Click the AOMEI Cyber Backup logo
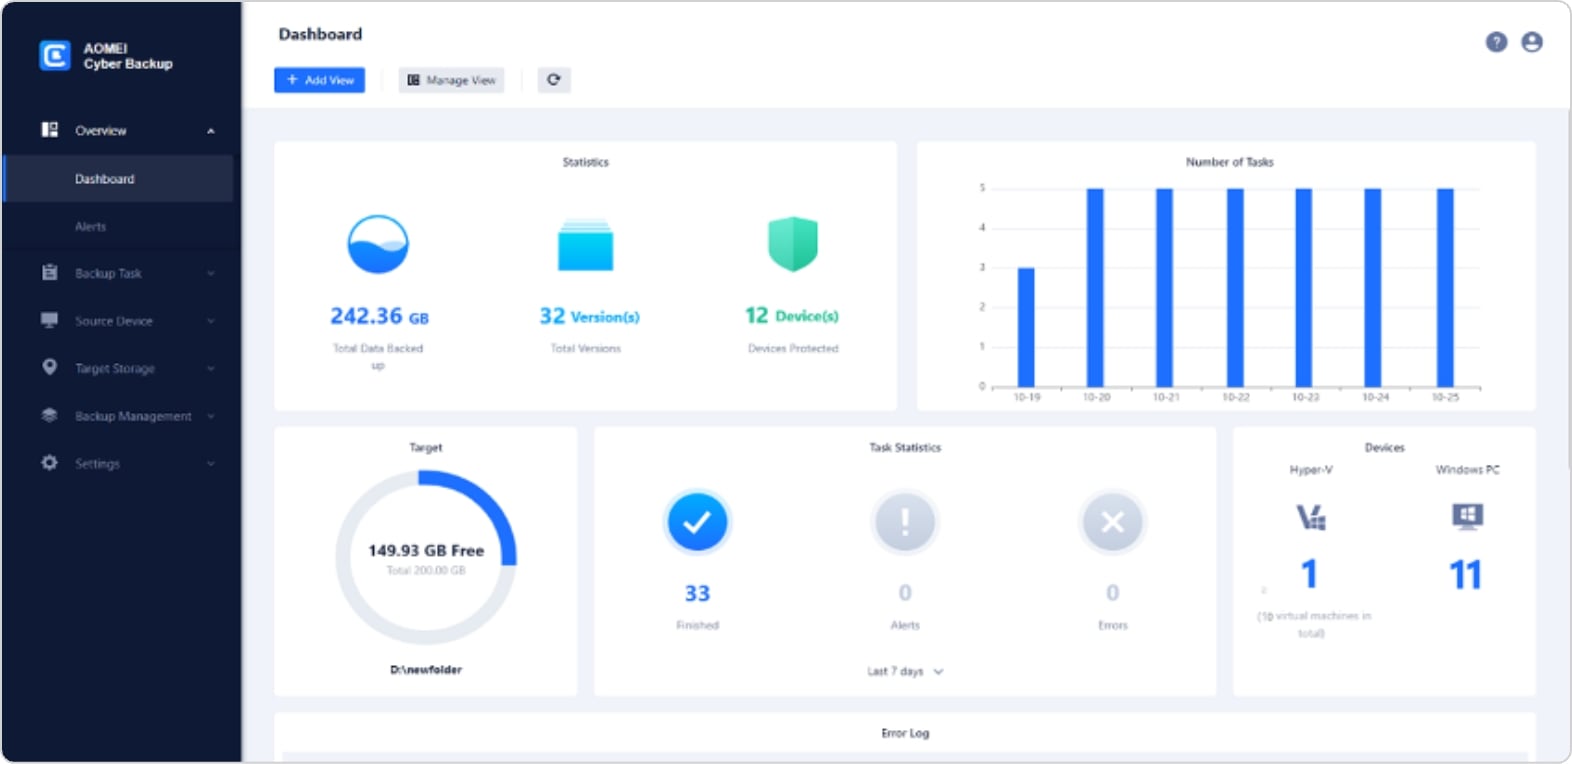The height and width of the screenshot is (764, 1572). [x=55, y=56]
